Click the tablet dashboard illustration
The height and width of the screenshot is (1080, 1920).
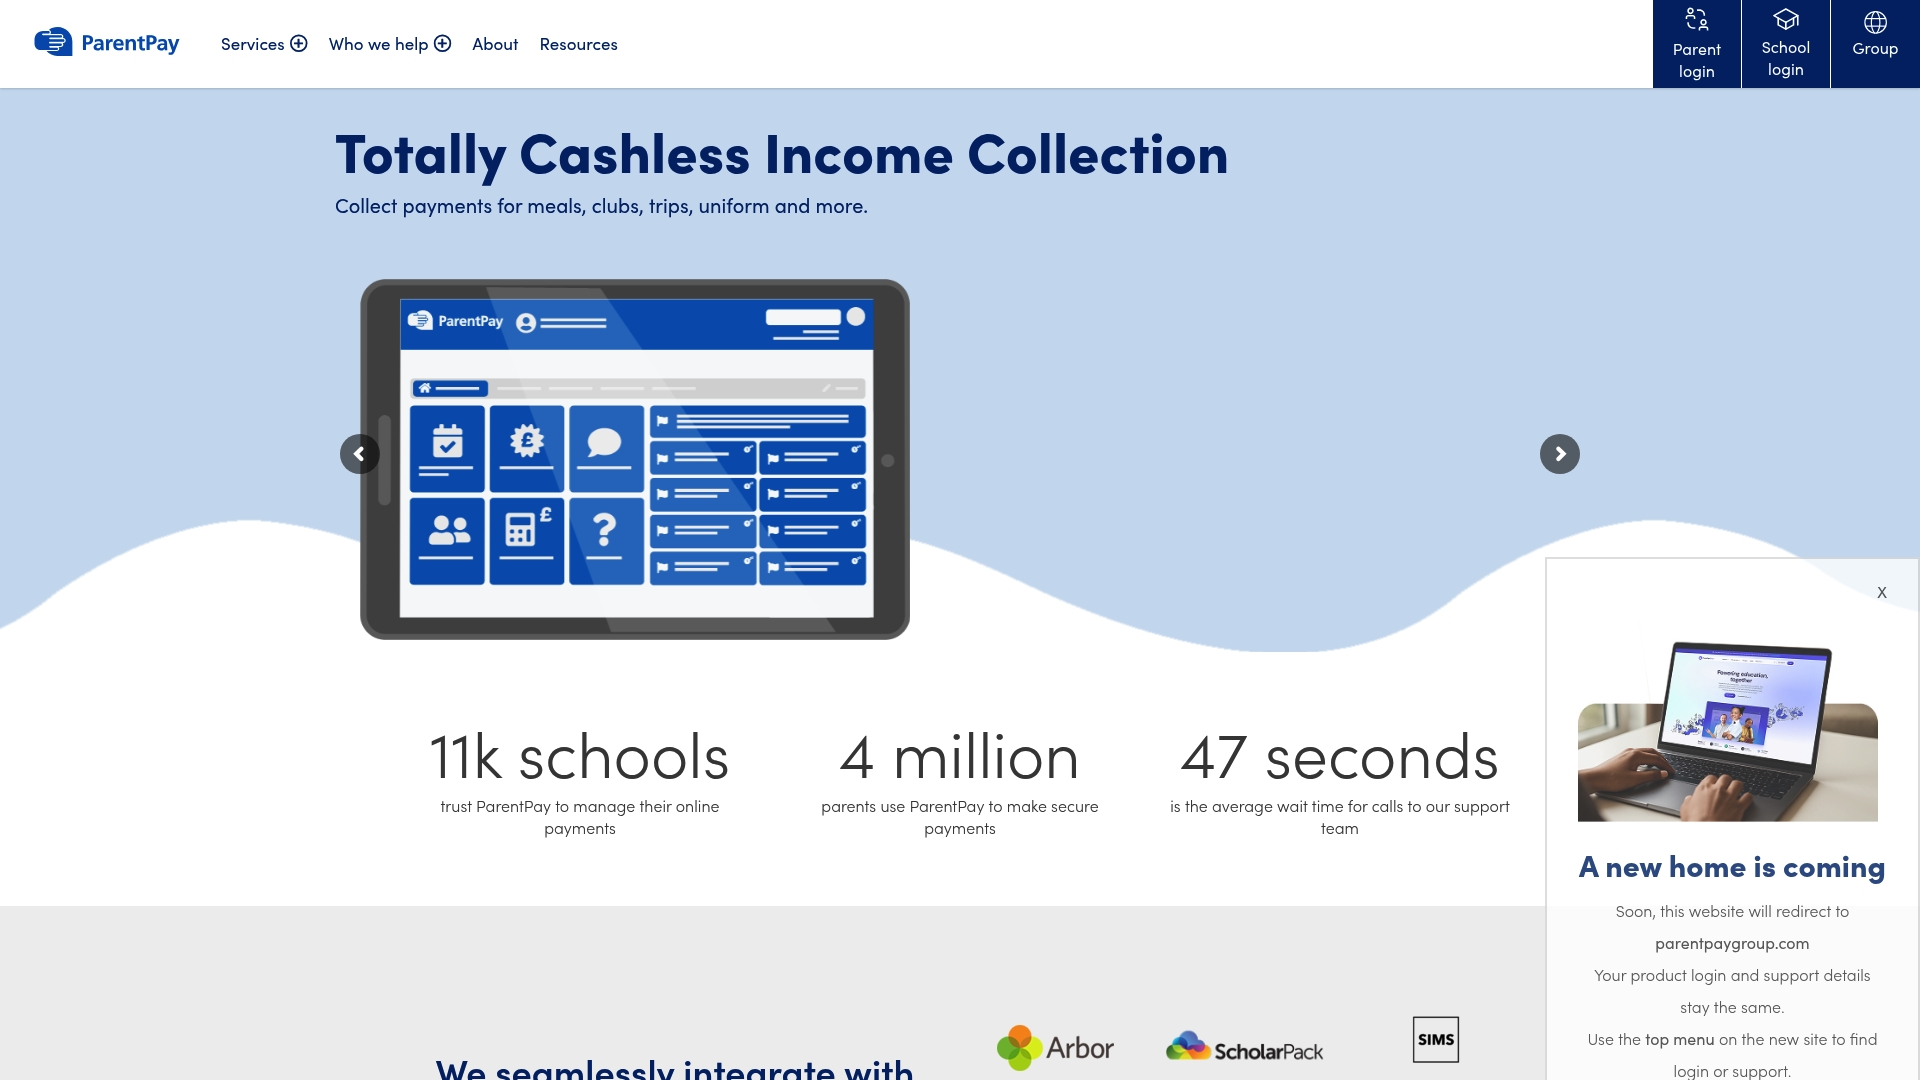(x=635, y=459)
